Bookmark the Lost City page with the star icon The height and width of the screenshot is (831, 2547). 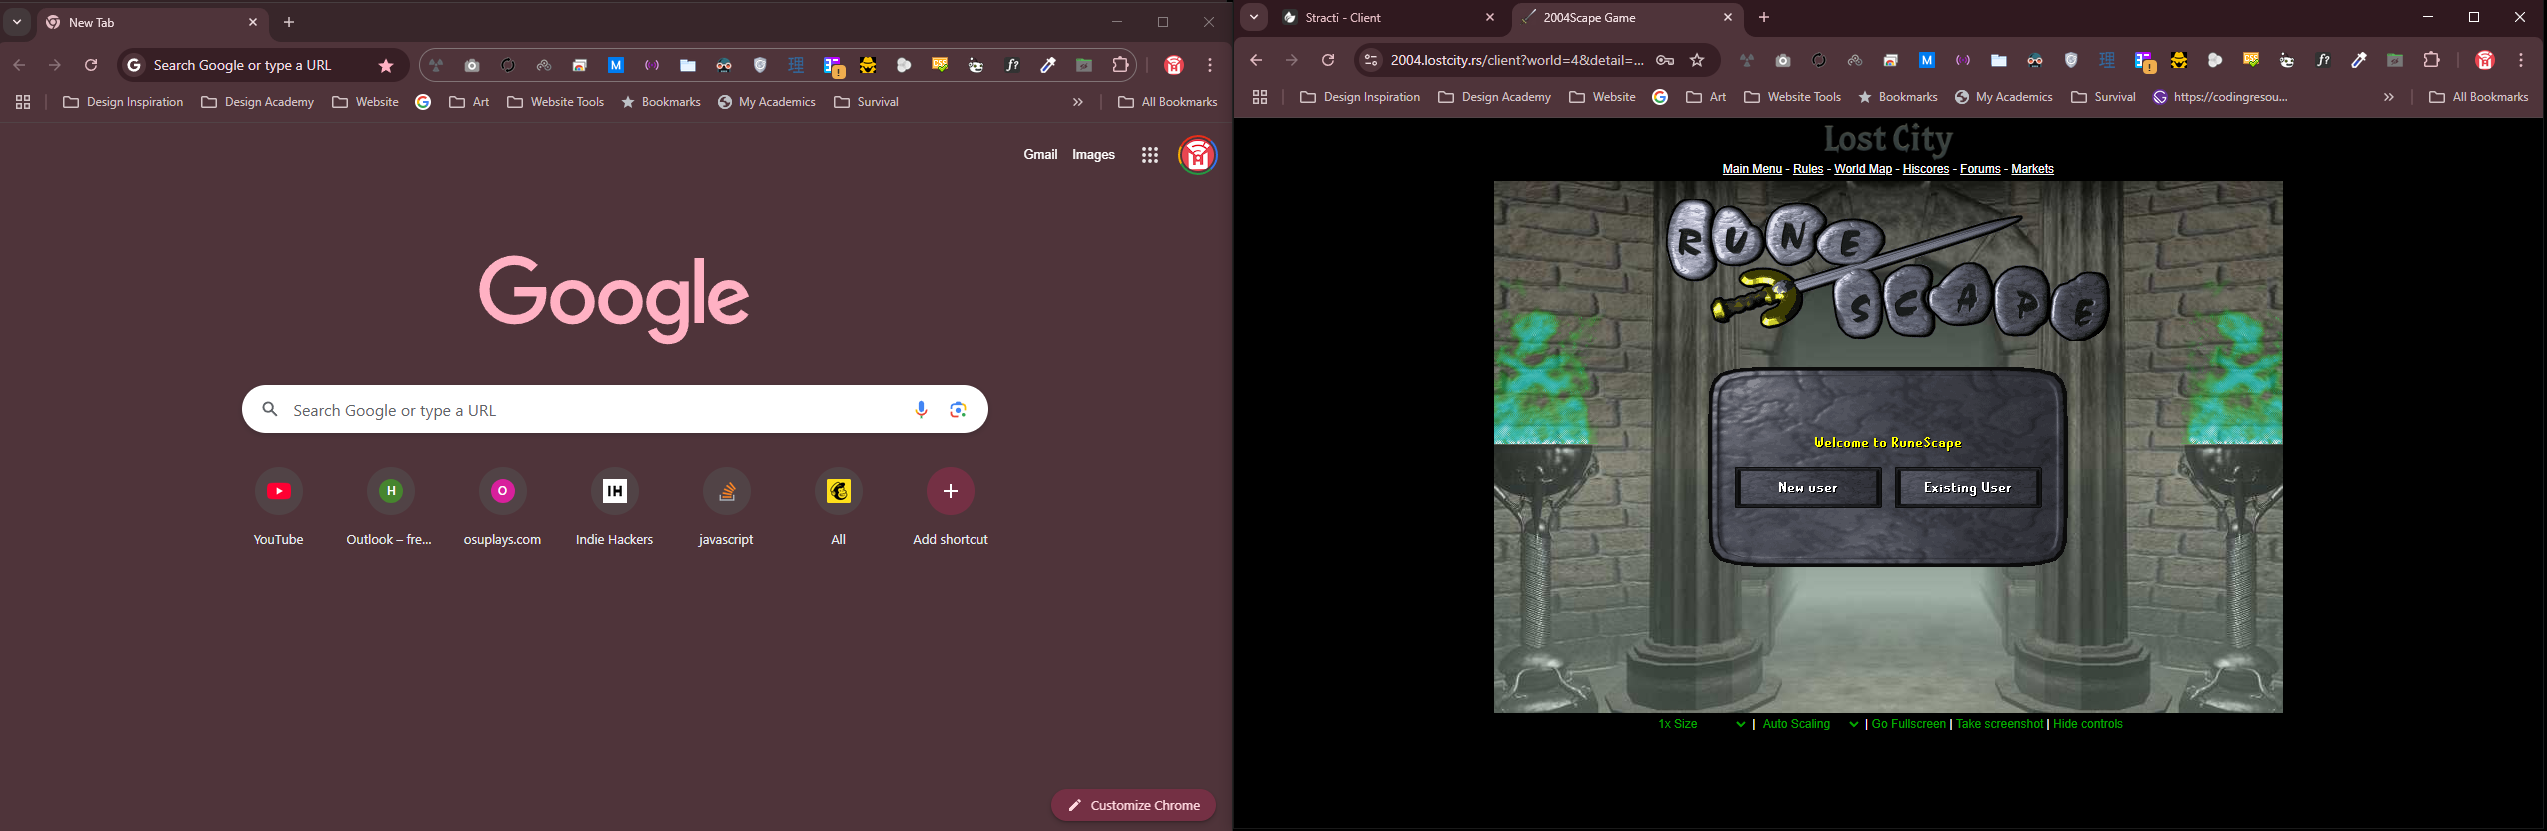(1697, 61)
